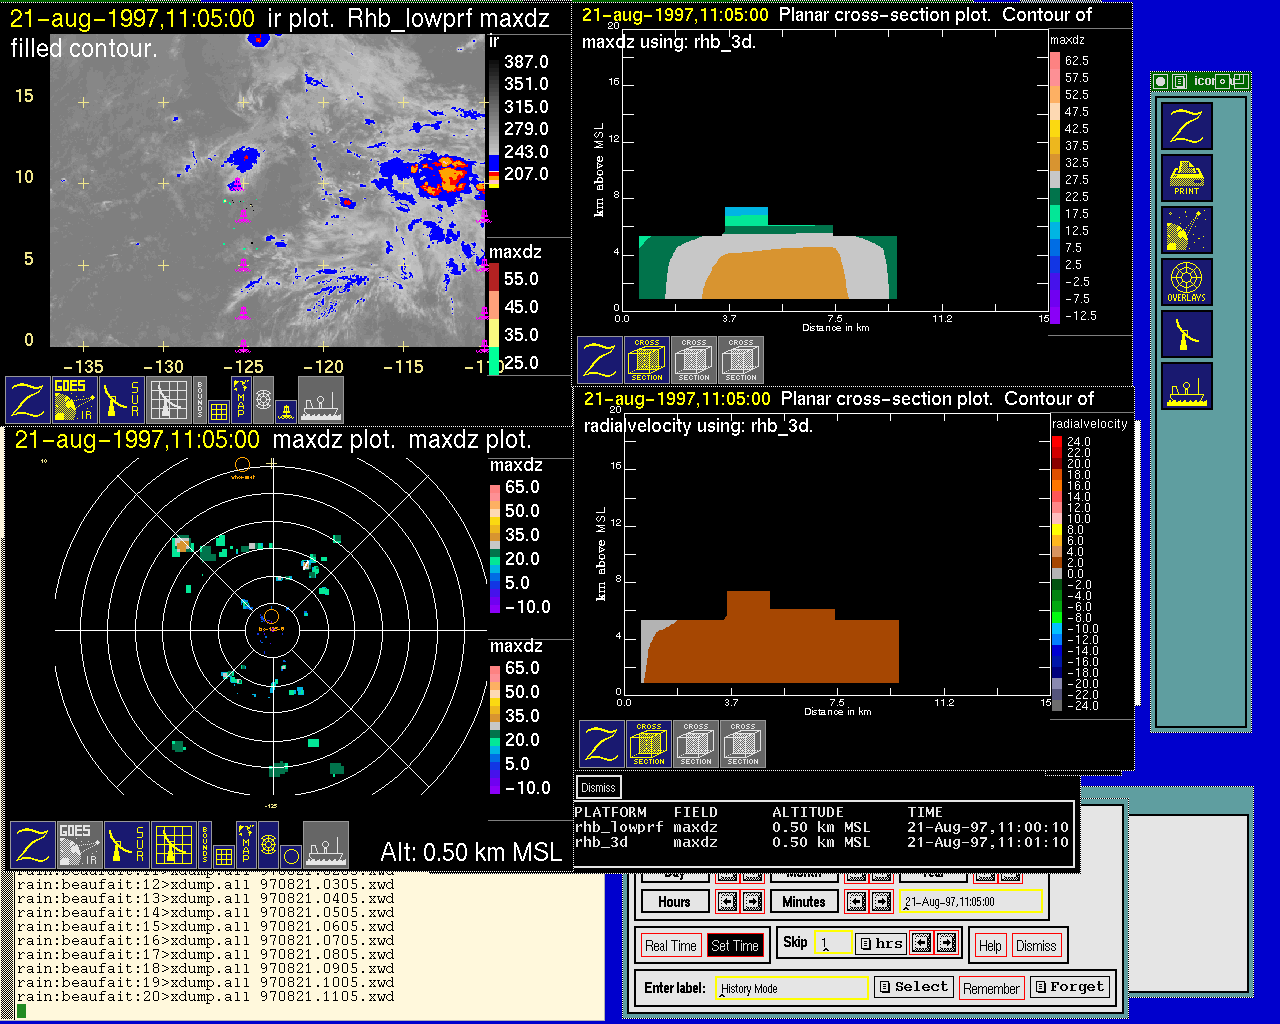
Task: Click the ship icon in the icon bar
Action: [x=1186, y=385]
